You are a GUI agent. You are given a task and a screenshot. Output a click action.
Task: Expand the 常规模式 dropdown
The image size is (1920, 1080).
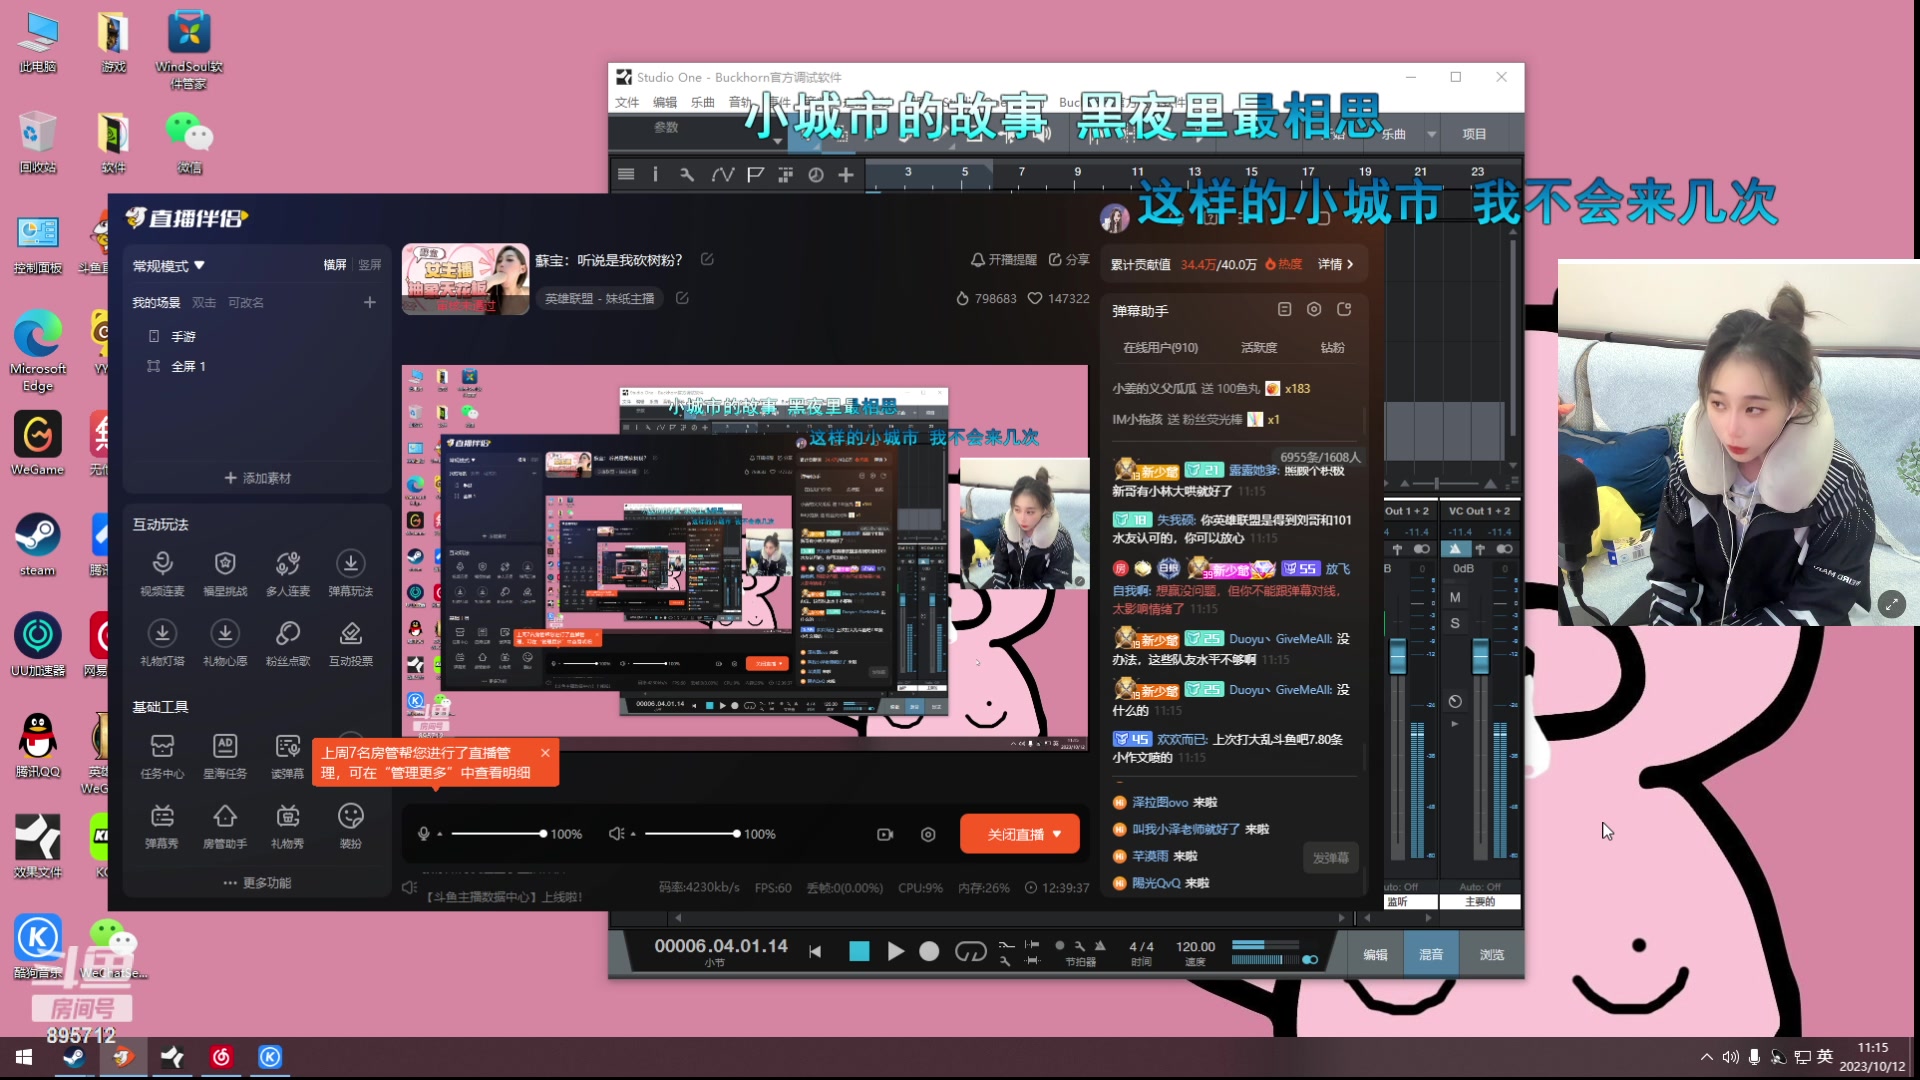point(199,265)
